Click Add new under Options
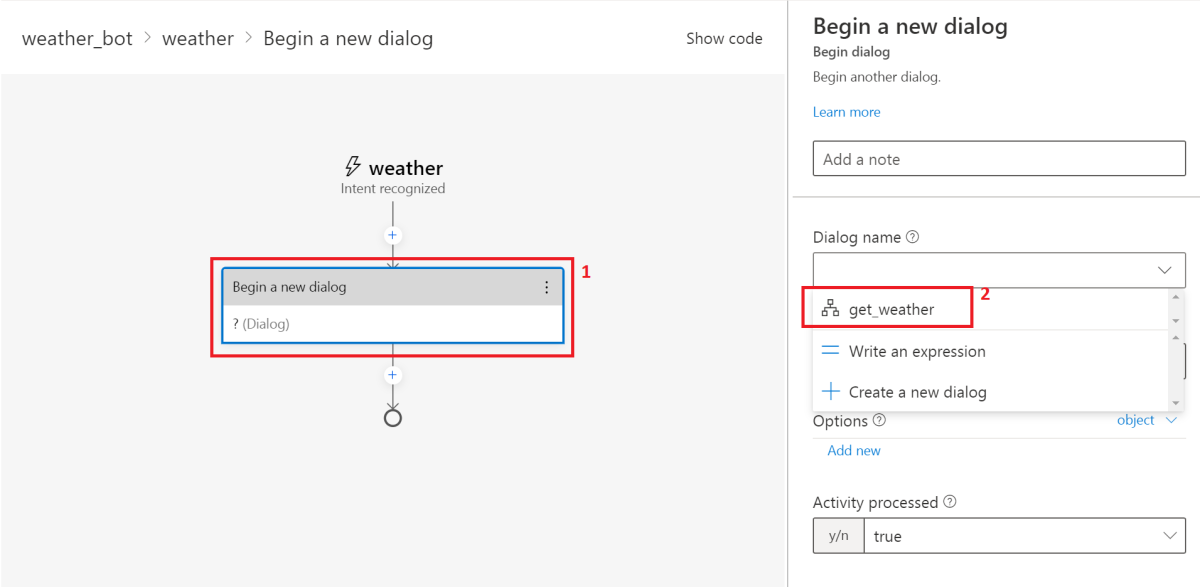This screenshot has height=587, width=1200. 854,451
